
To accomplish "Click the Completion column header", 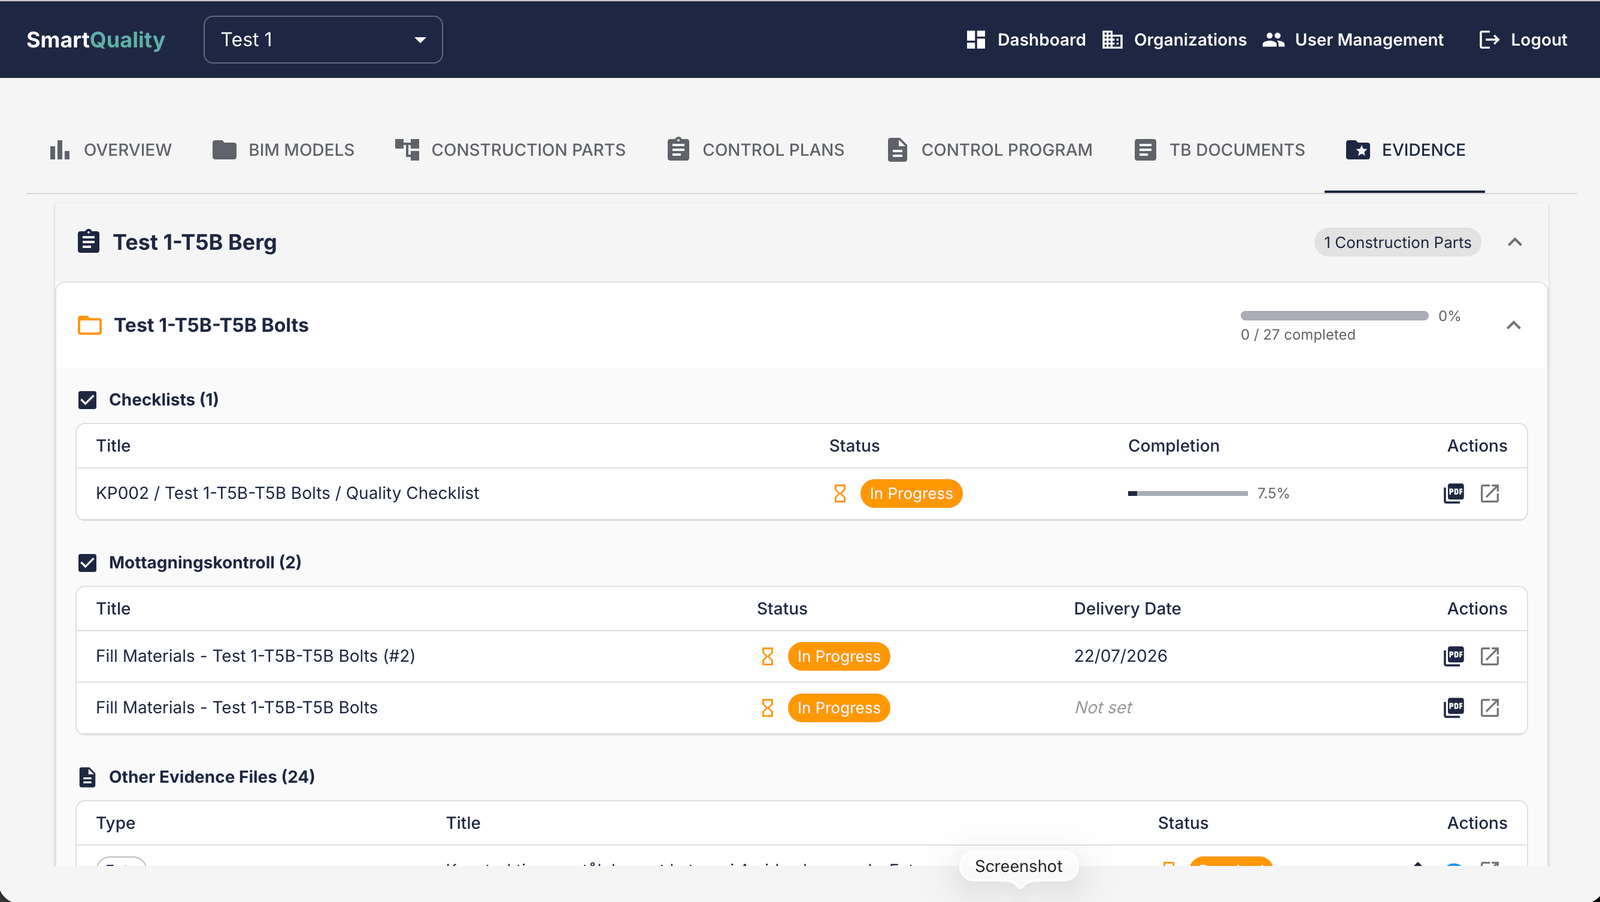I will click(1174, 446).
